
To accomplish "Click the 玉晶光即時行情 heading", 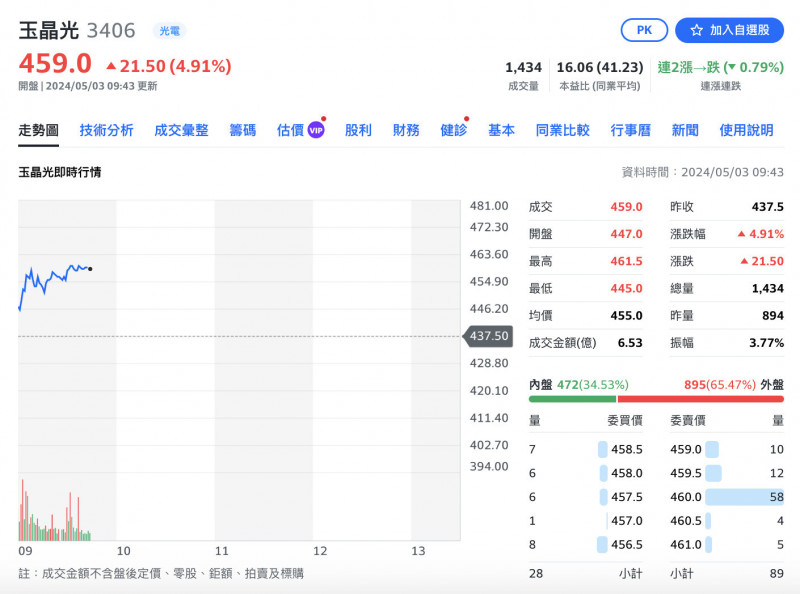I will pyautogui.click(x=60, y=172).
